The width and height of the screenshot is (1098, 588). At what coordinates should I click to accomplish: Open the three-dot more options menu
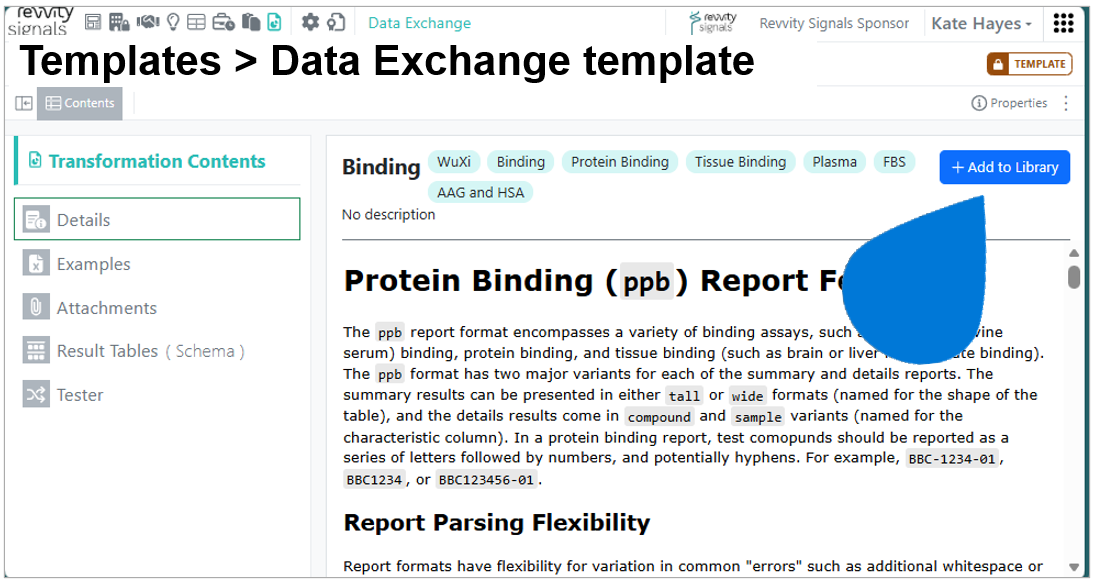[x=1066, y=104]
